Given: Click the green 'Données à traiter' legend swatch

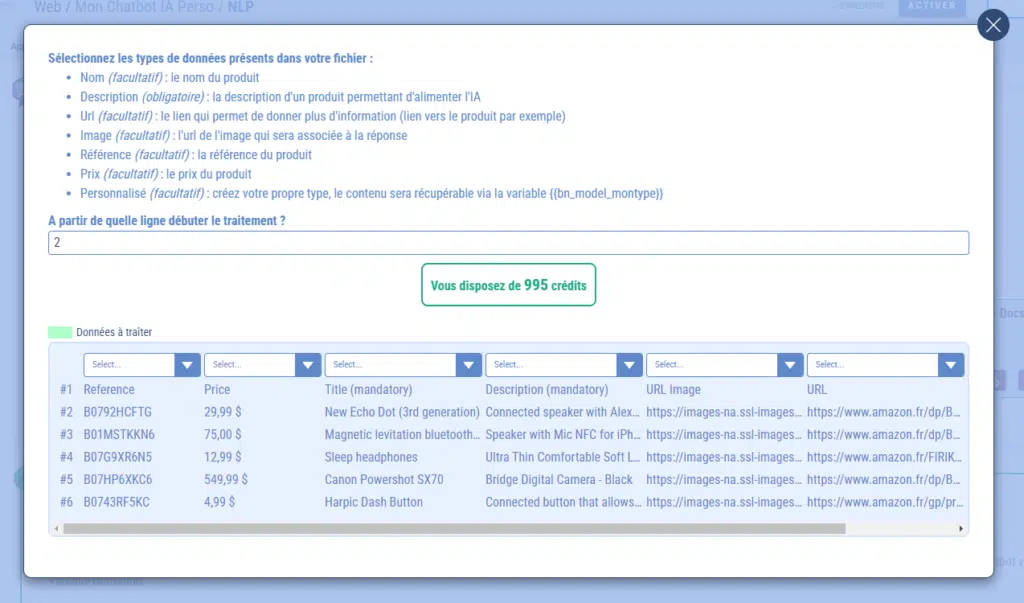Looking at the screenshot, I should pyautogui.click(x=60, y=332).
